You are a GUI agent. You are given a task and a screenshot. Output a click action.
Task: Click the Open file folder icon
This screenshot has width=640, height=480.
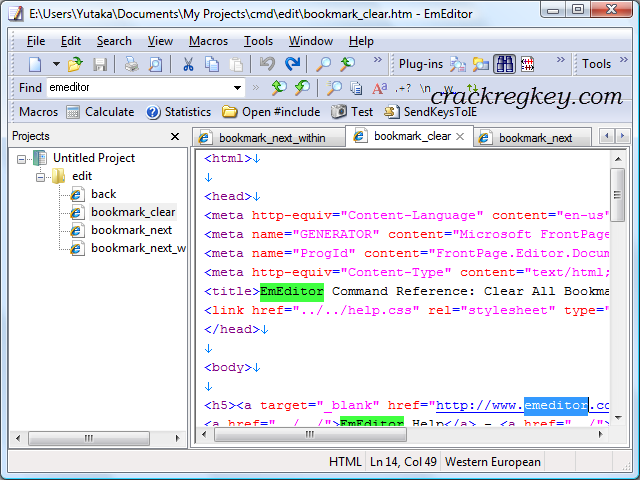75,64
